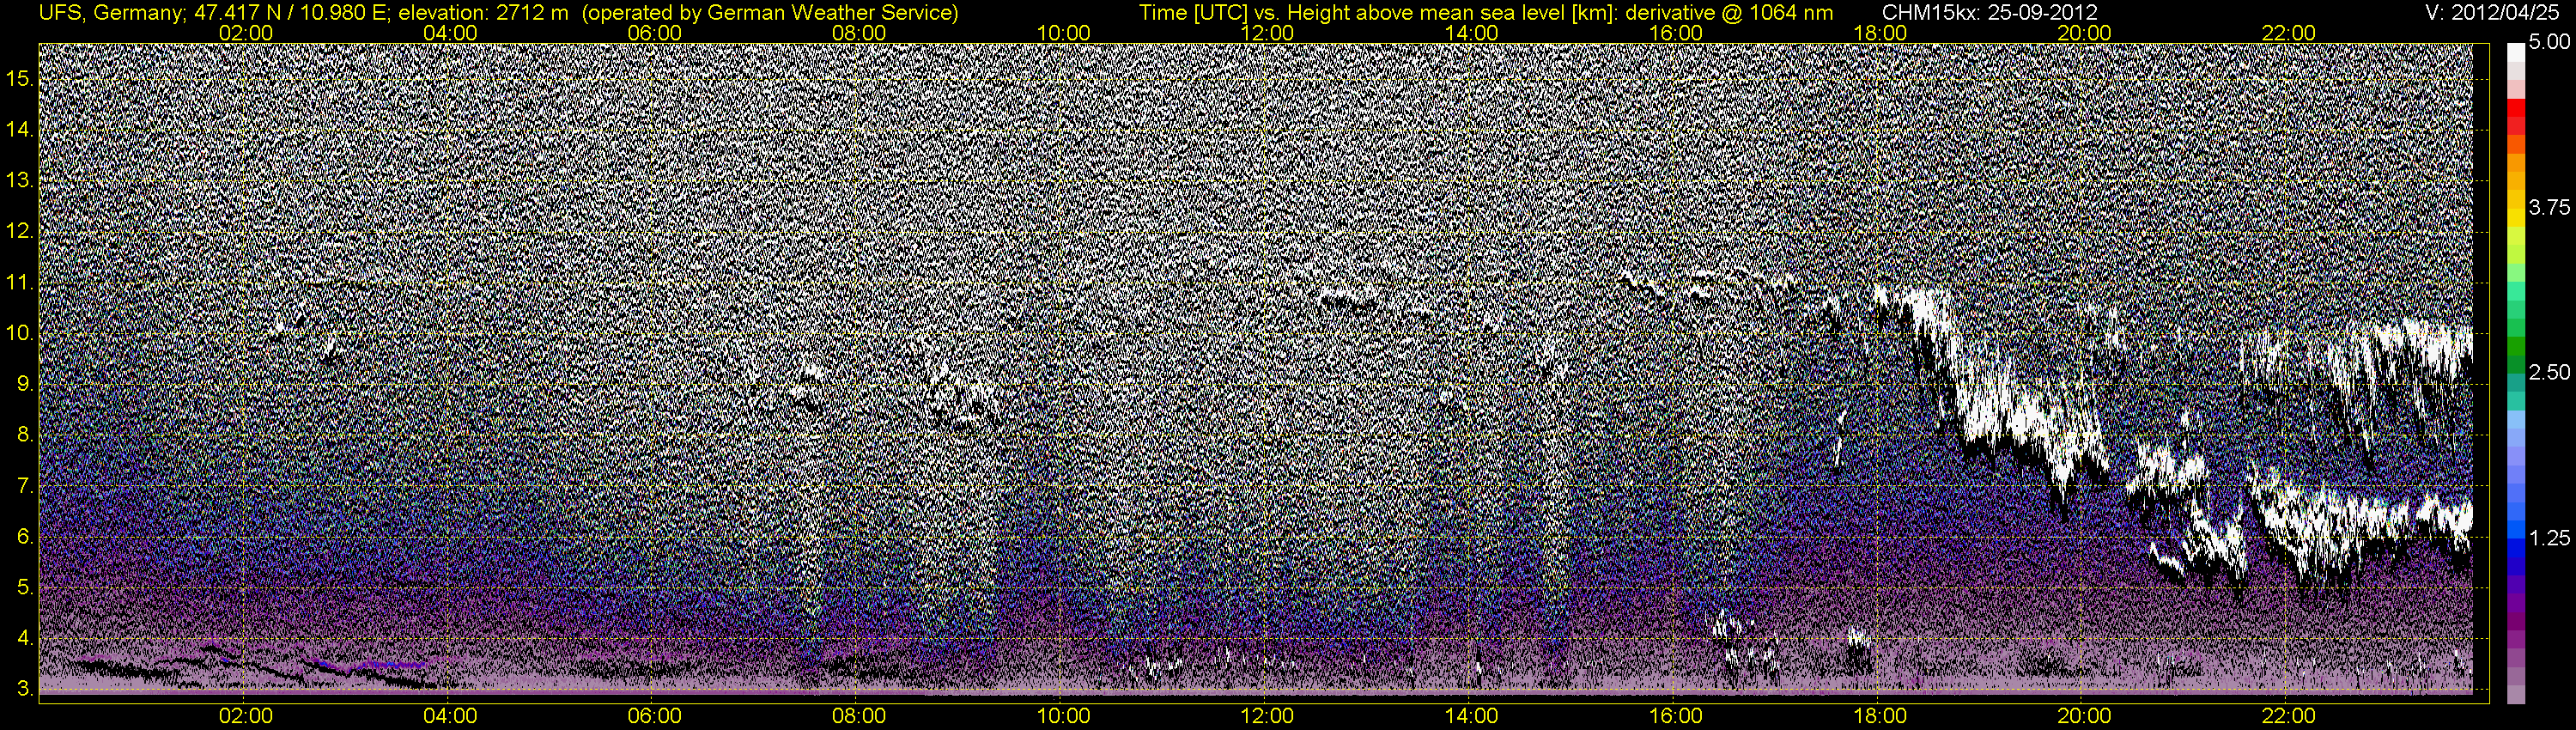Screen dimensions: 2576x730
Task: Click the "16:00" label on the bottom time axis
Action: [1676, 716]
